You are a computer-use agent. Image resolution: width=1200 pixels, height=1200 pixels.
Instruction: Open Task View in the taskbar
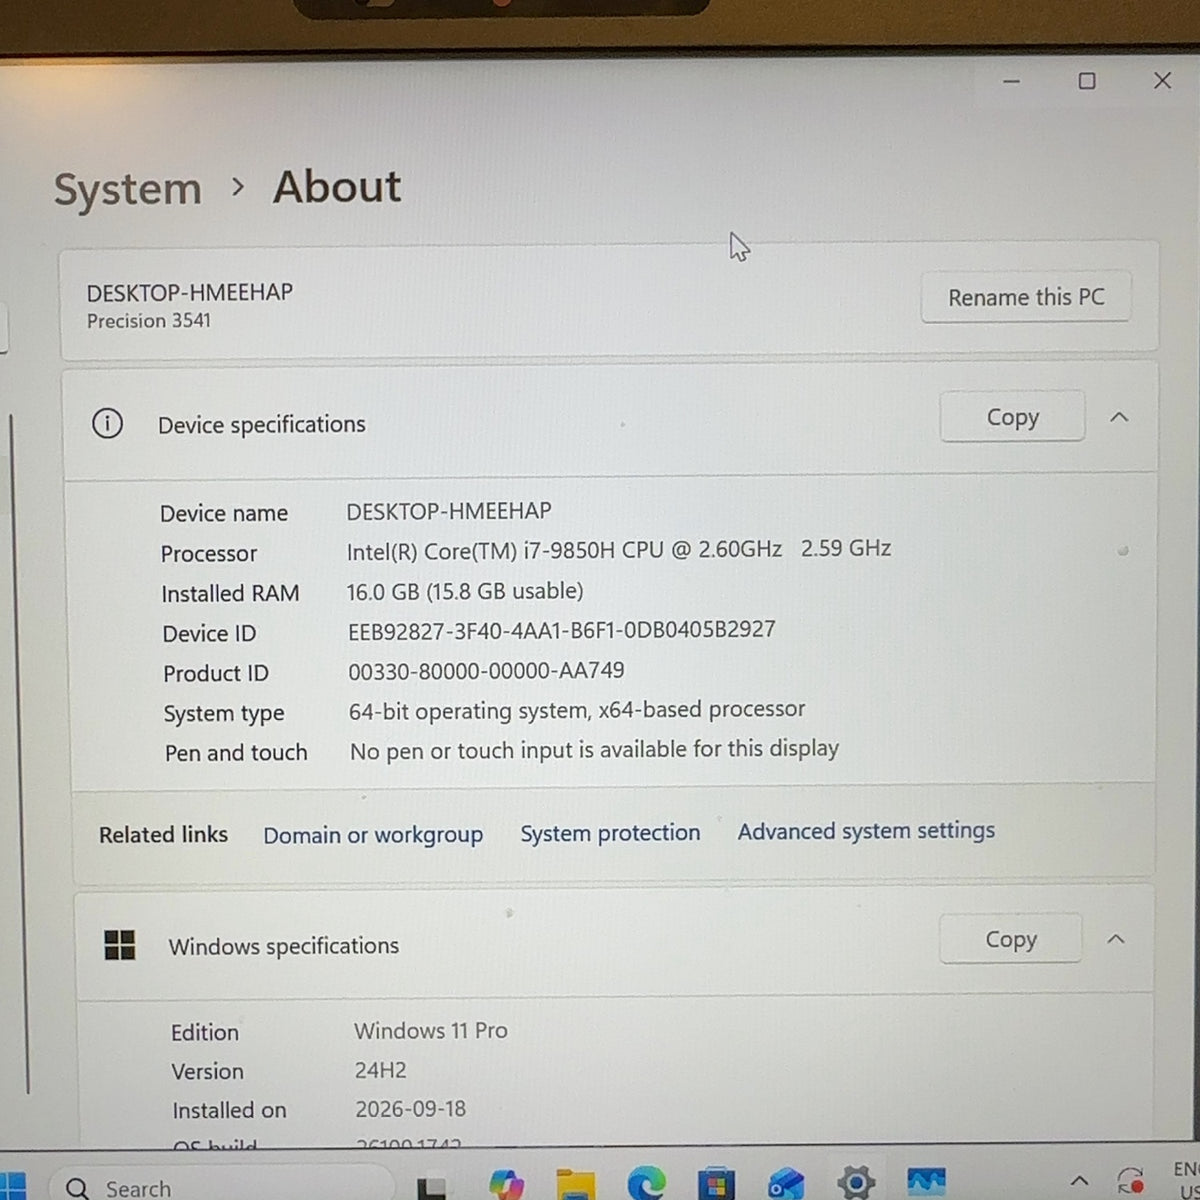432,1188
